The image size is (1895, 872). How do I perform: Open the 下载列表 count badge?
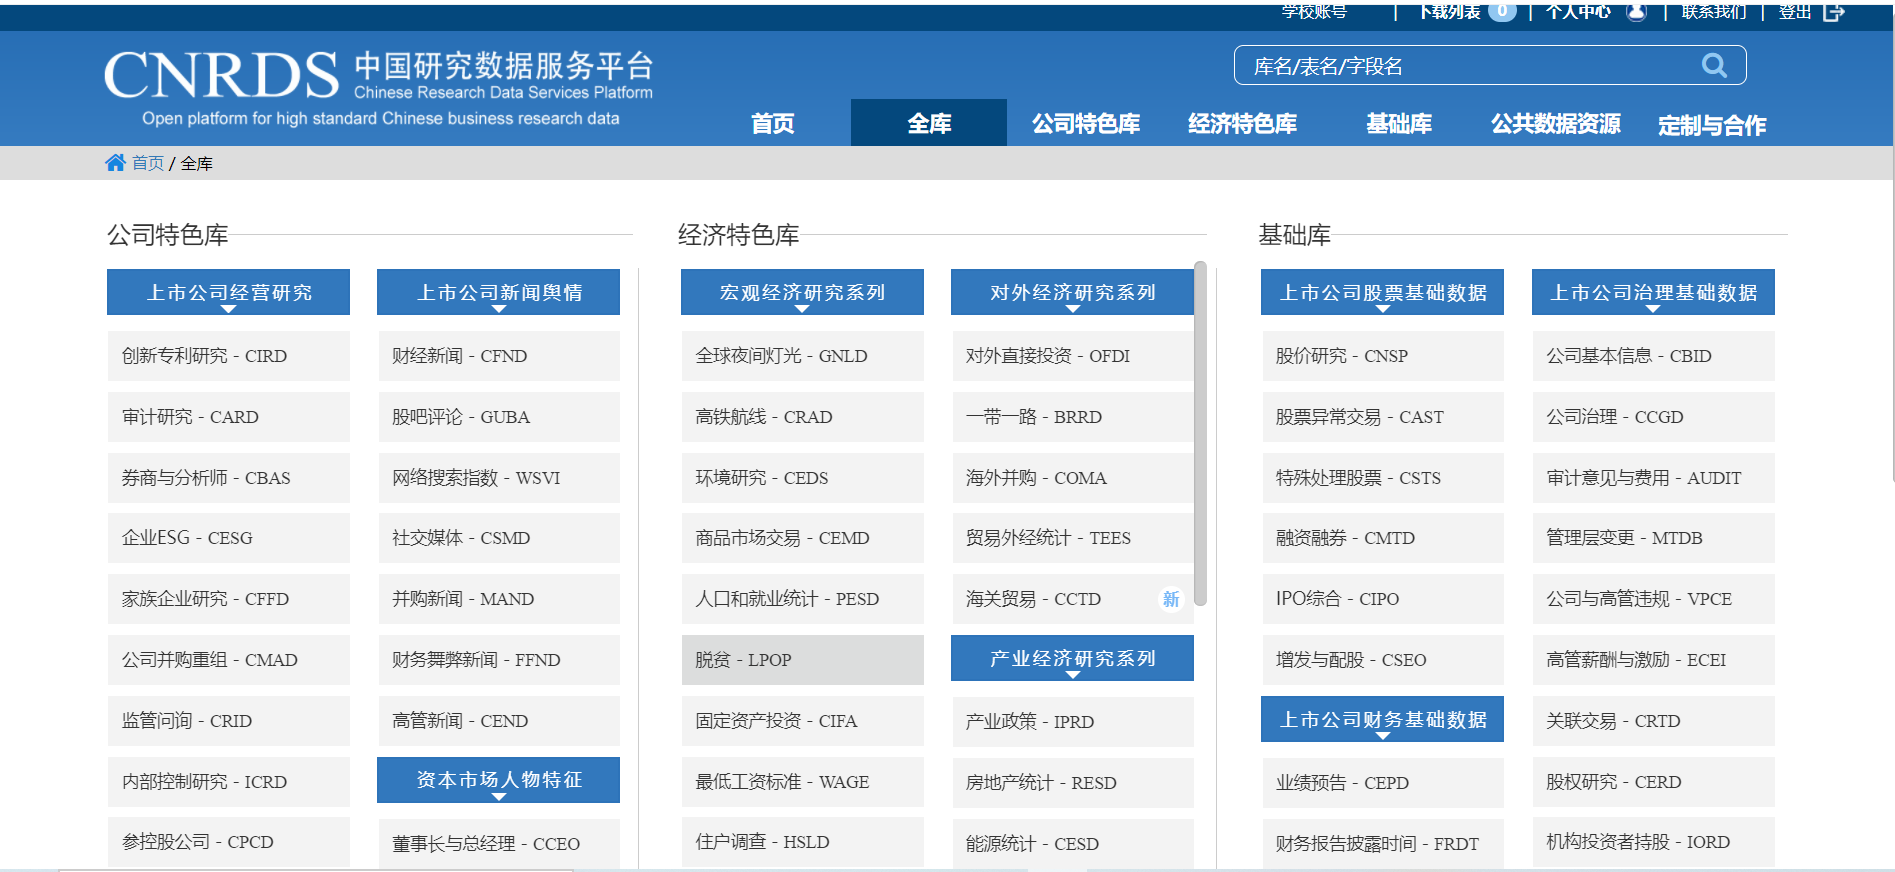tap(1502, 12)
